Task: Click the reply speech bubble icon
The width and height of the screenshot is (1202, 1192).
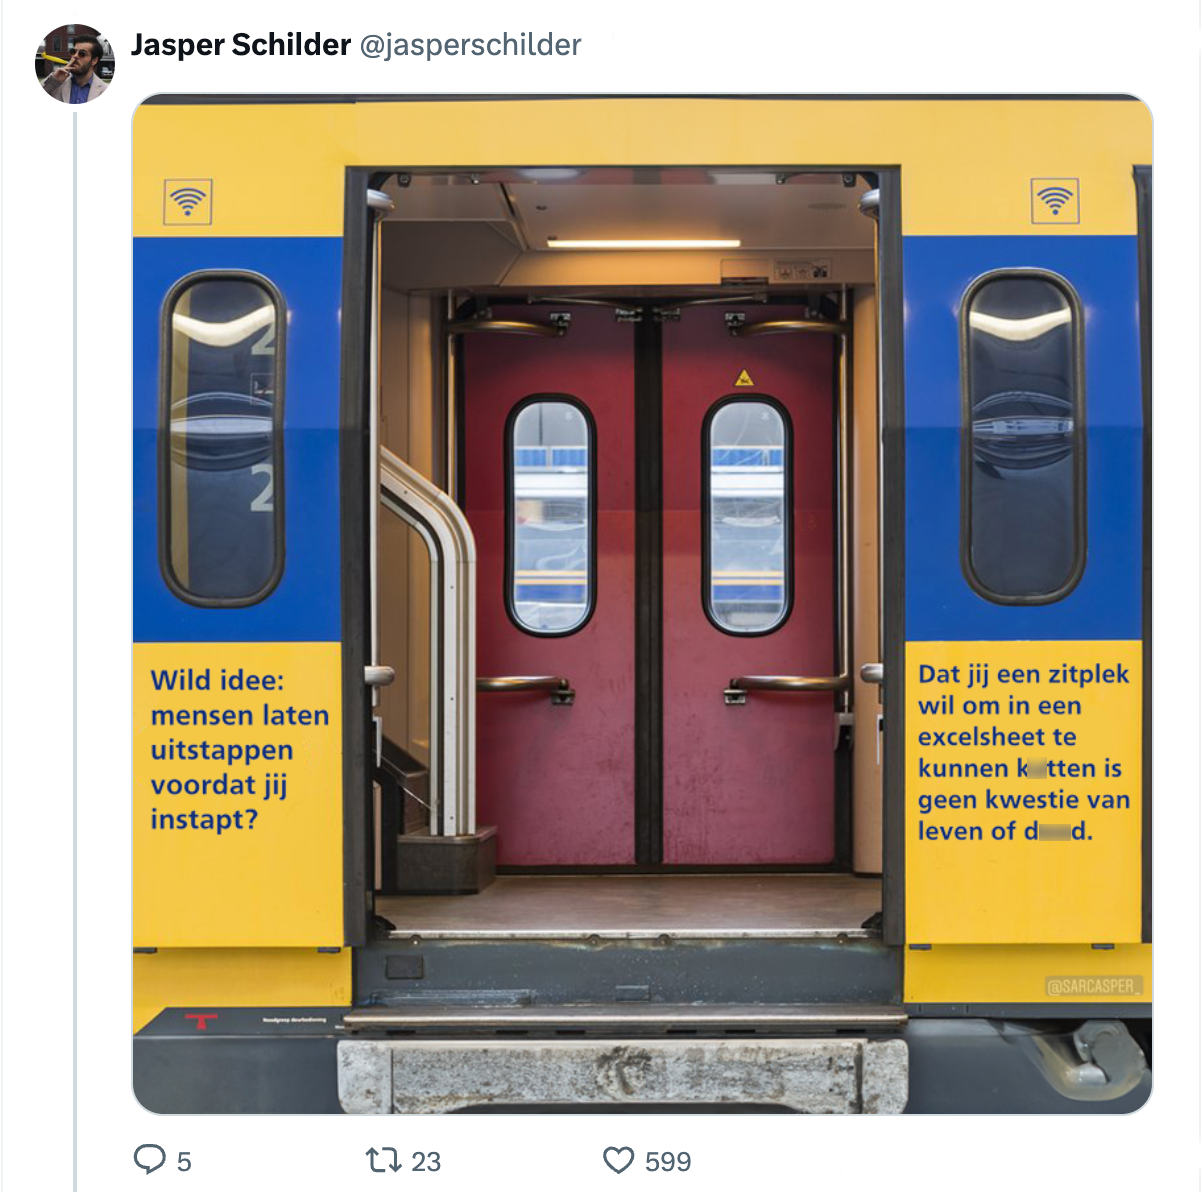Action: pyautogui.click(x=150, y=1160)
